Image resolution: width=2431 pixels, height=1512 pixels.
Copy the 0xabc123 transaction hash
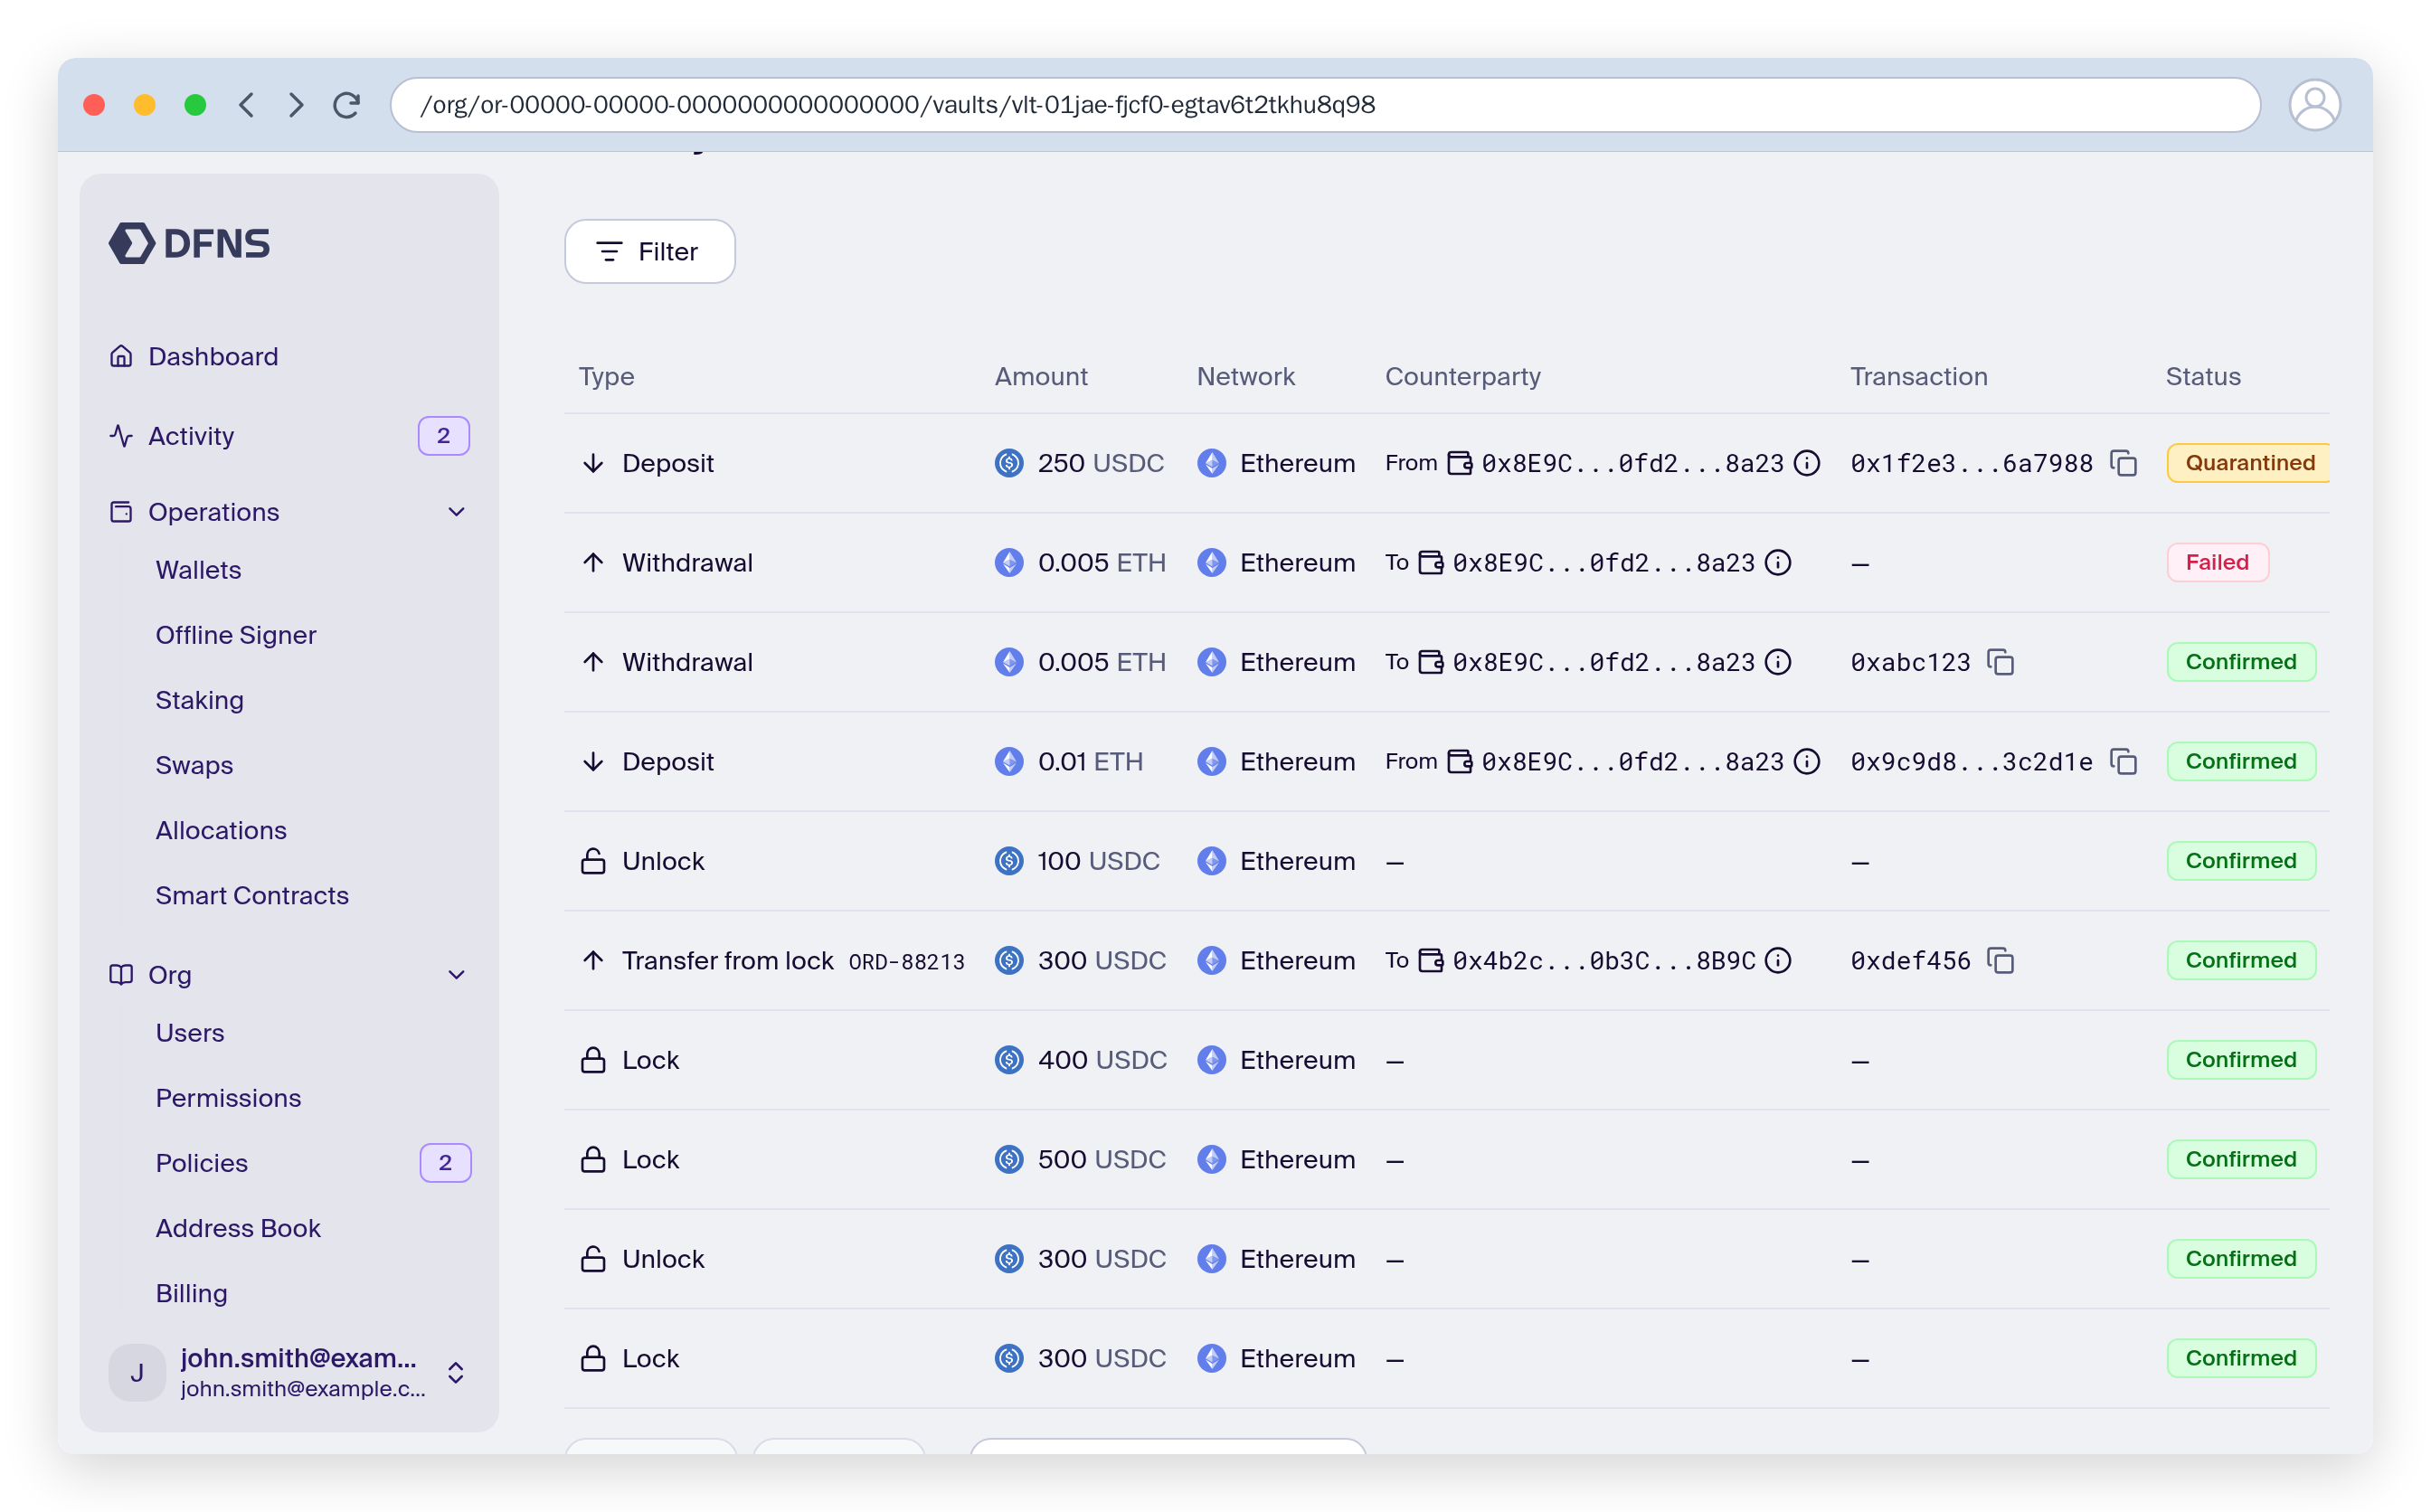[x=2000, y=662]
